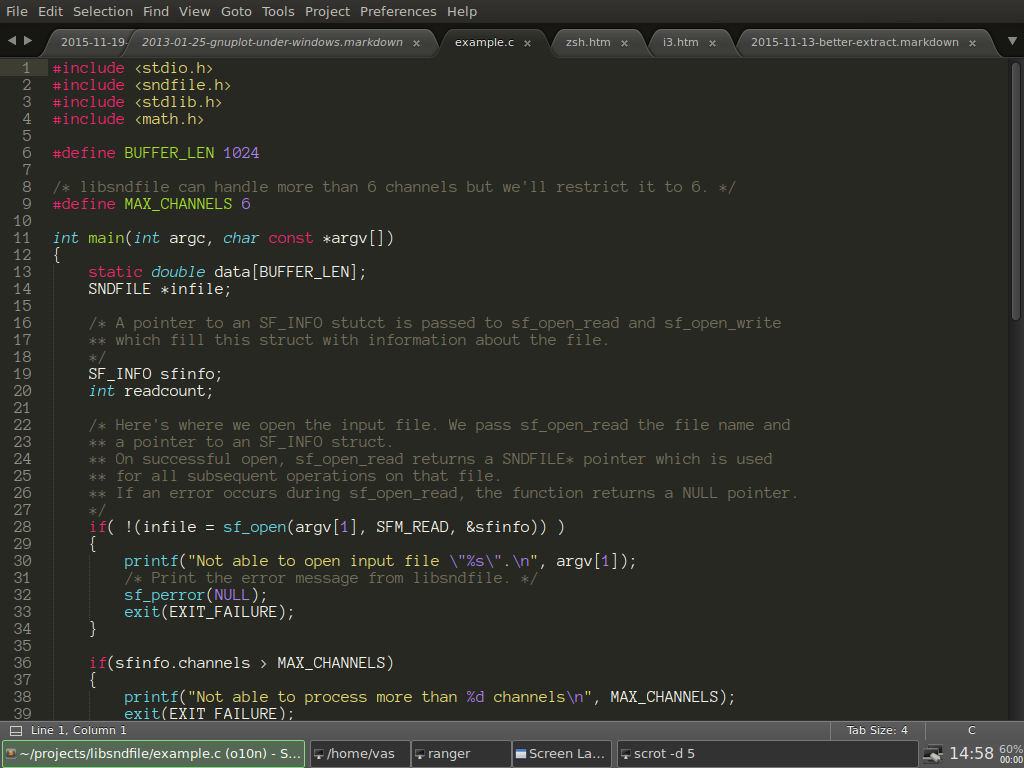Change syntax via the C language selector
The width and height of the screenshot is (1024, 768).
pos(971,731)
